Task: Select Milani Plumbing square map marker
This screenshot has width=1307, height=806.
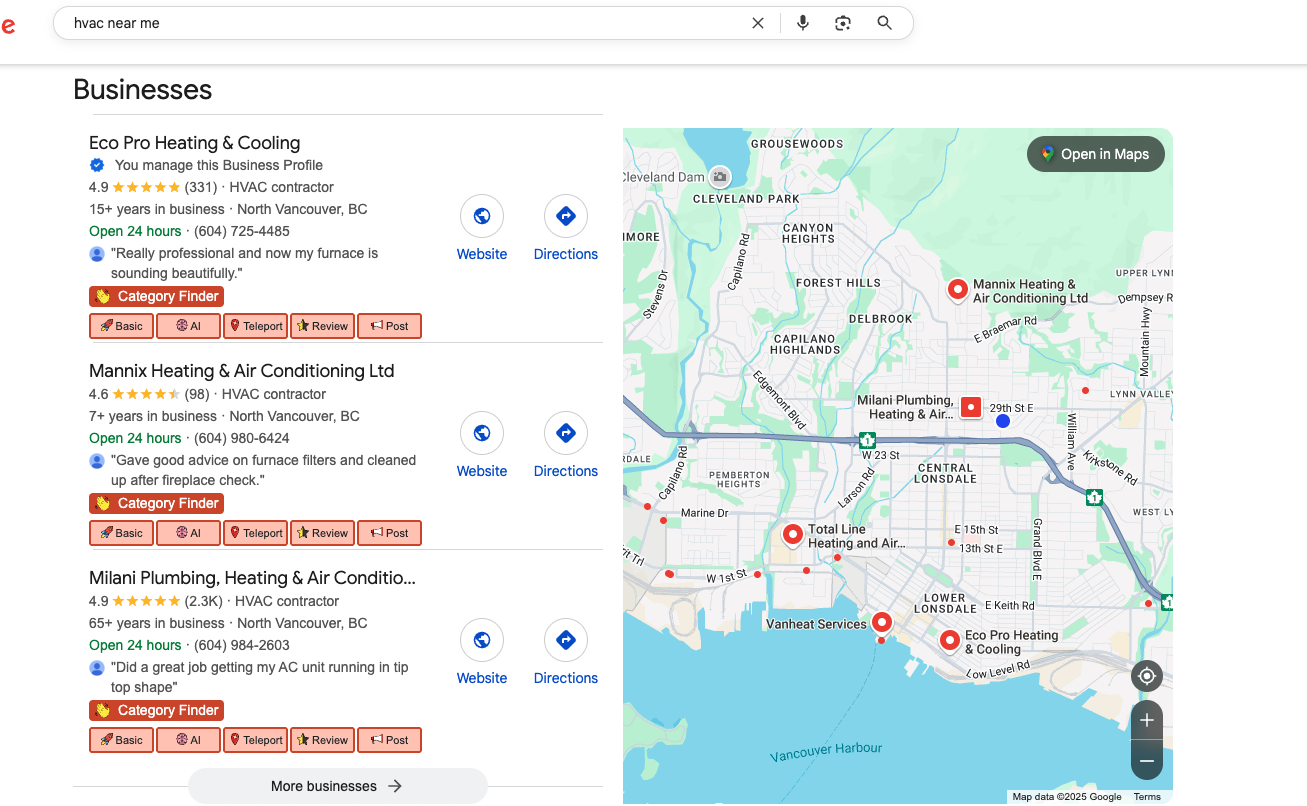Action: [x=970, y=407]
